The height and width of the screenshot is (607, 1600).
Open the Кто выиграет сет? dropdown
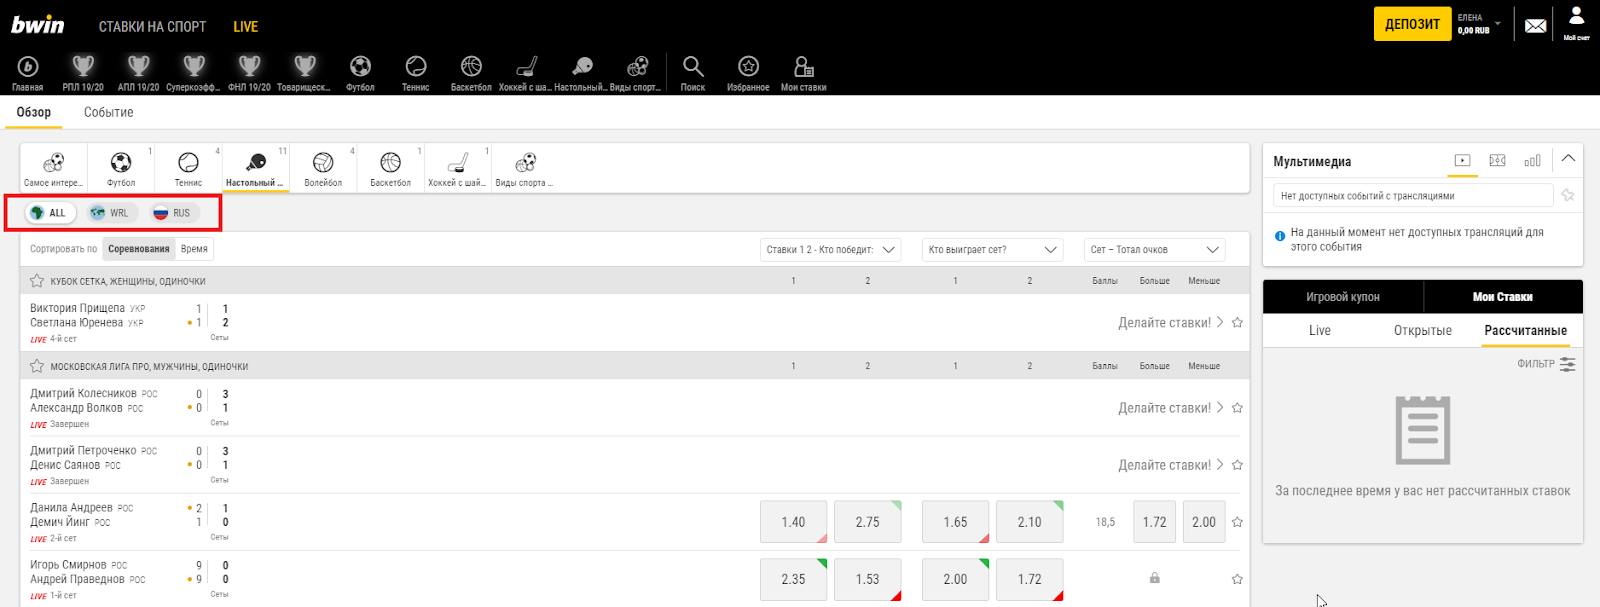pos(991,250)
